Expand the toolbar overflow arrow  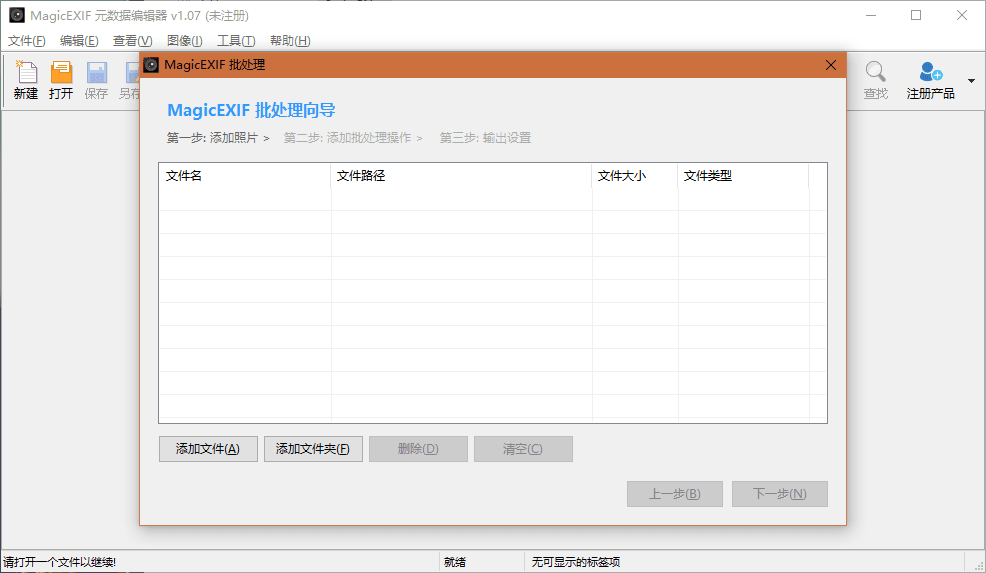972,81
